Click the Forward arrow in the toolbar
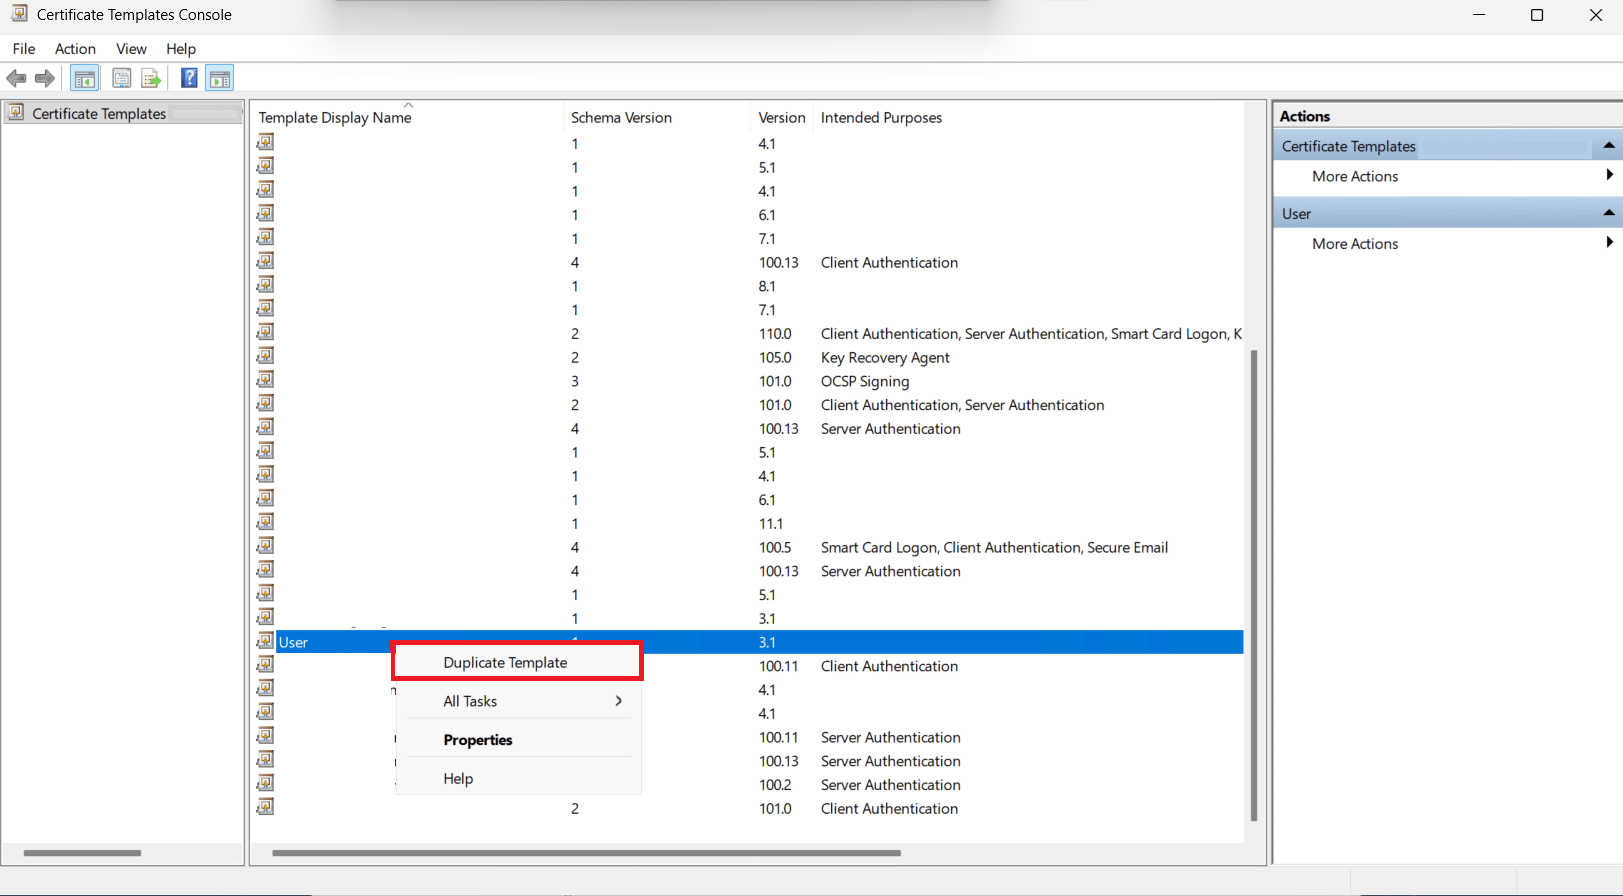1623x896 pixels. click(45, 78)
